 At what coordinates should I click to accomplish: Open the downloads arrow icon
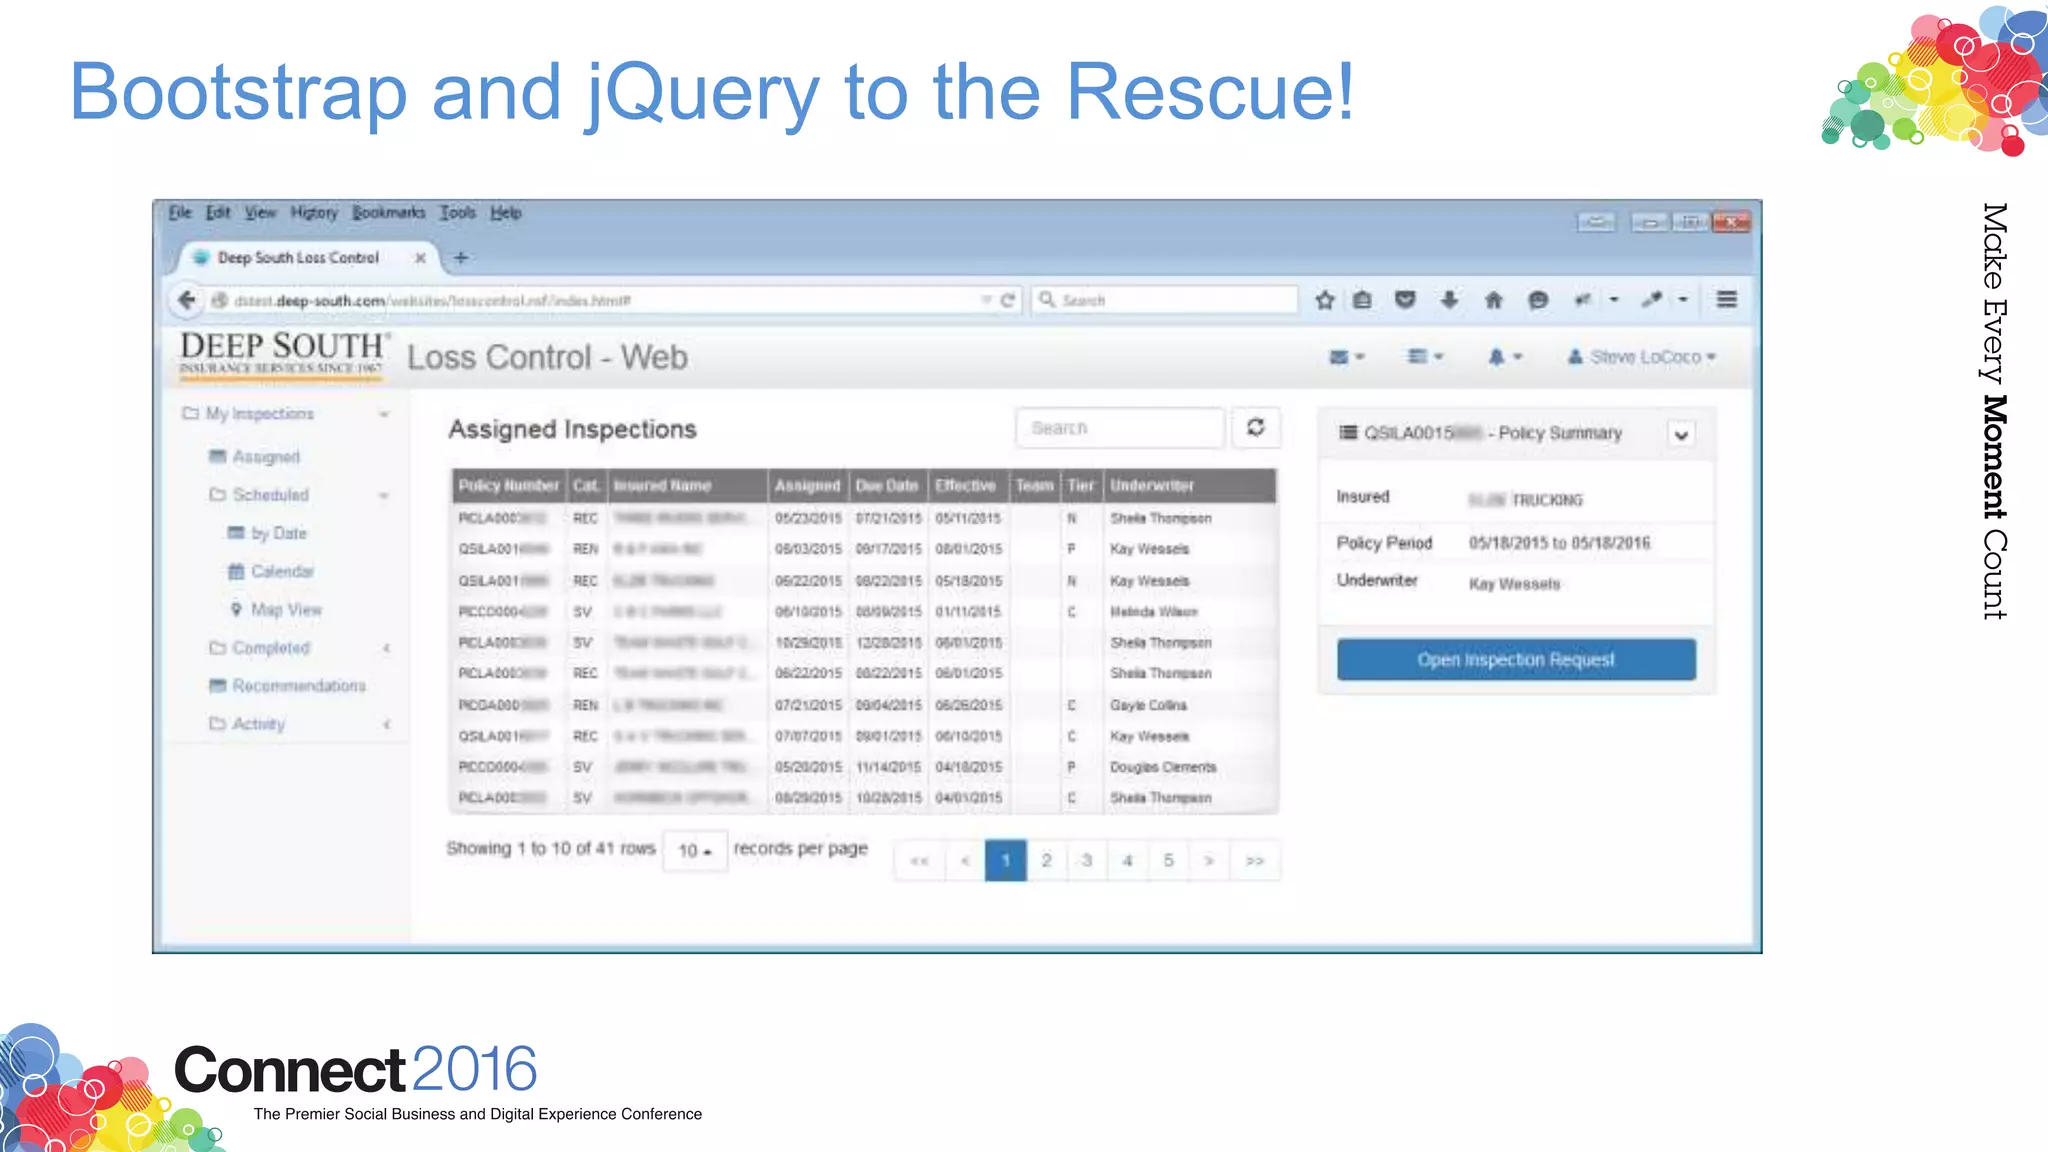click(1449, 300)
